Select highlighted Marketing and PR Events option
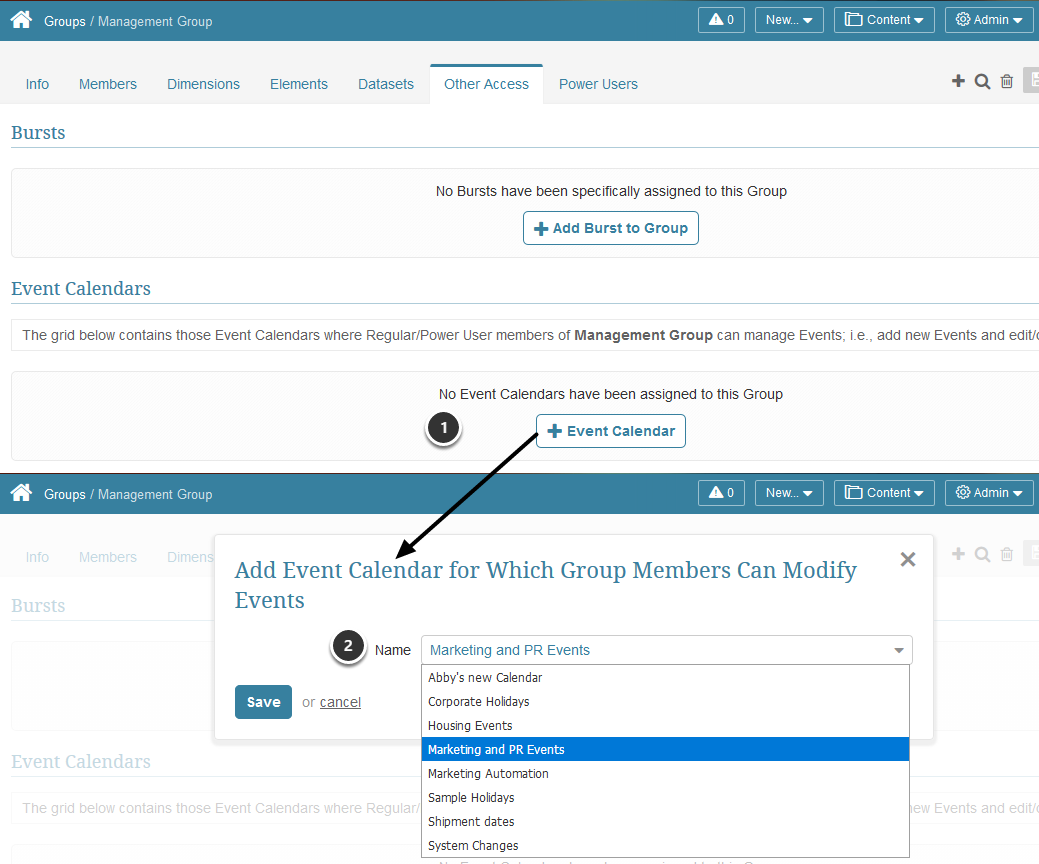 point(665,749)
